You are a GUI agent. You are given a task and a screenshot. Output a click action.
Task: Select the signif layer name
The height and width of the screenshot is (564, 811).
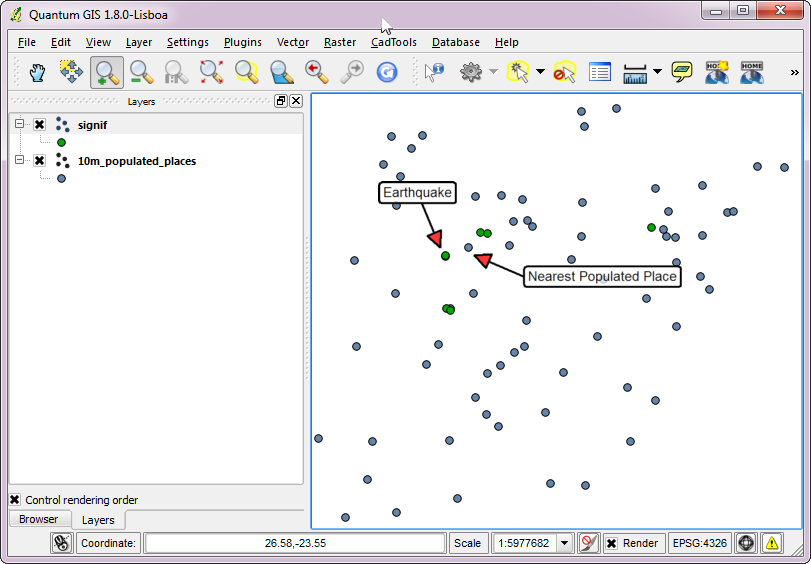pos(93,125)
